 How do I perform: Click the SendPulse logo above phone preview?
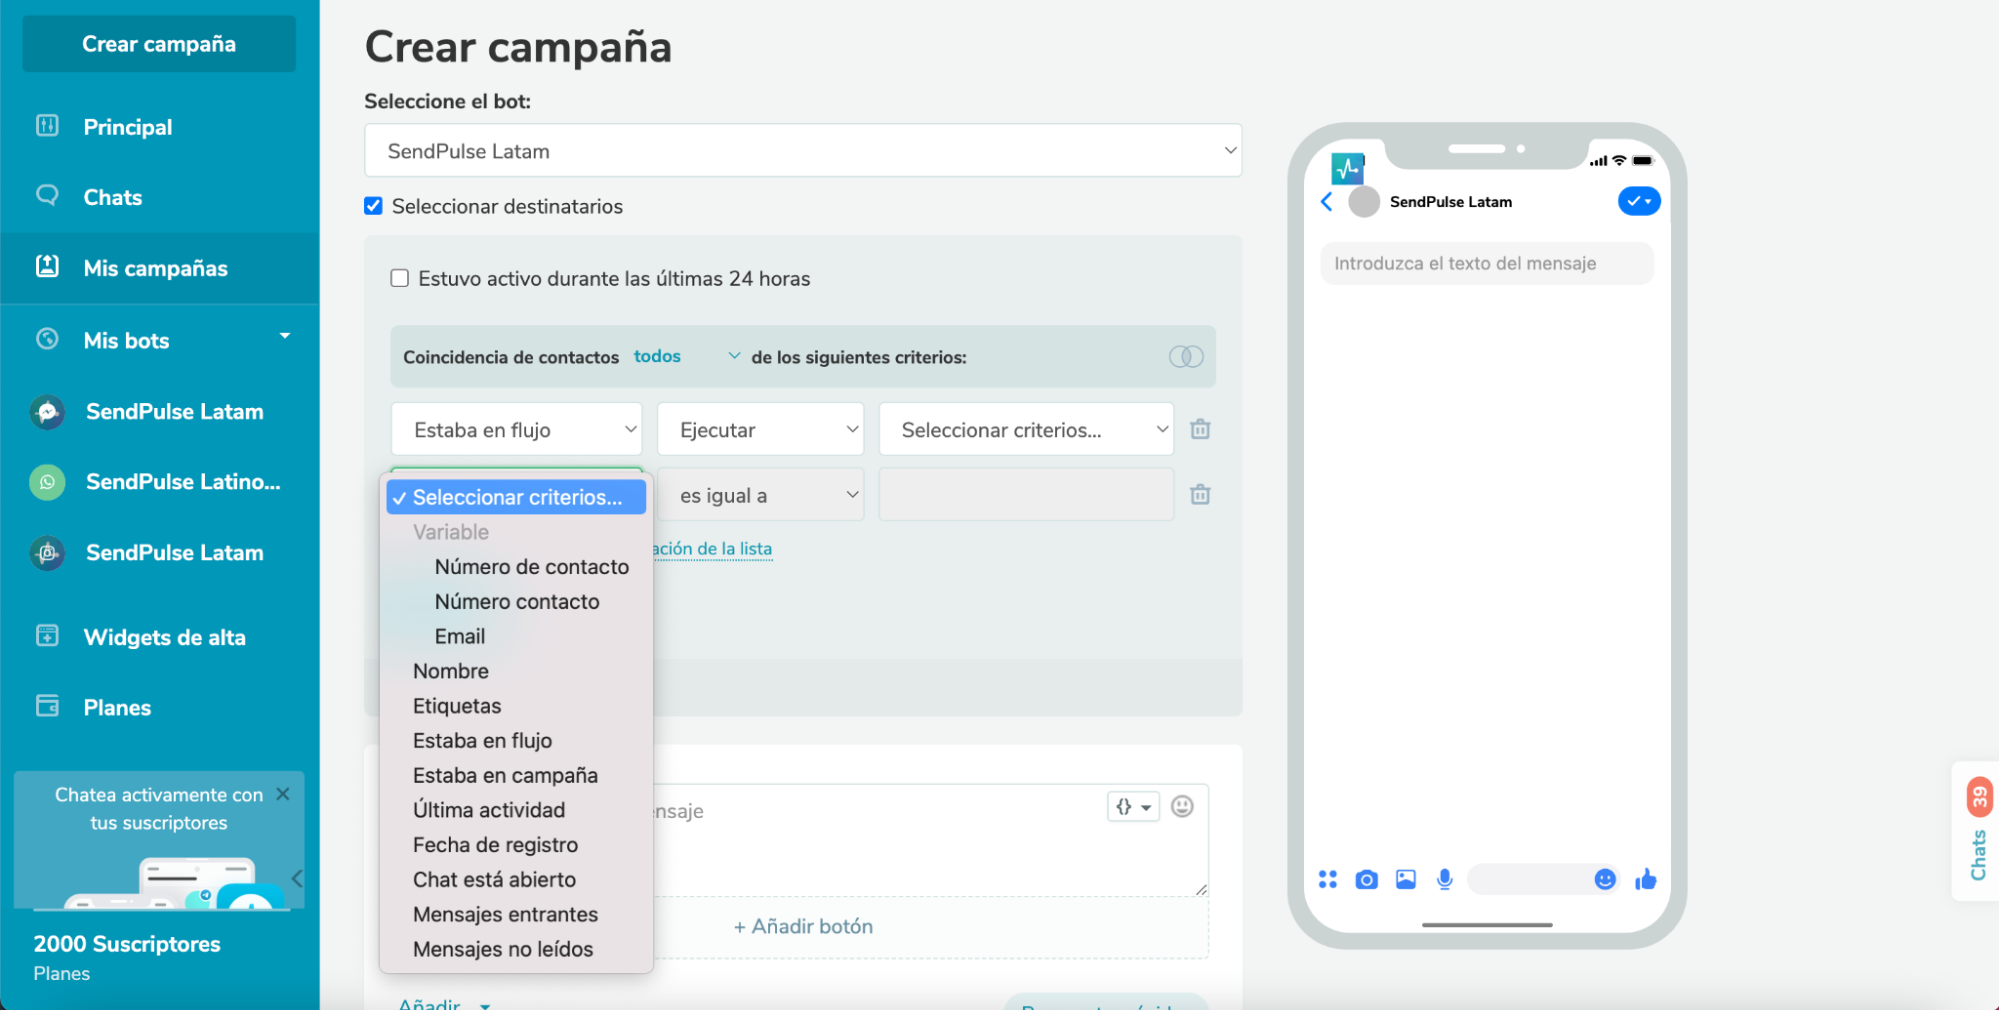click(x=1348, y=168)
